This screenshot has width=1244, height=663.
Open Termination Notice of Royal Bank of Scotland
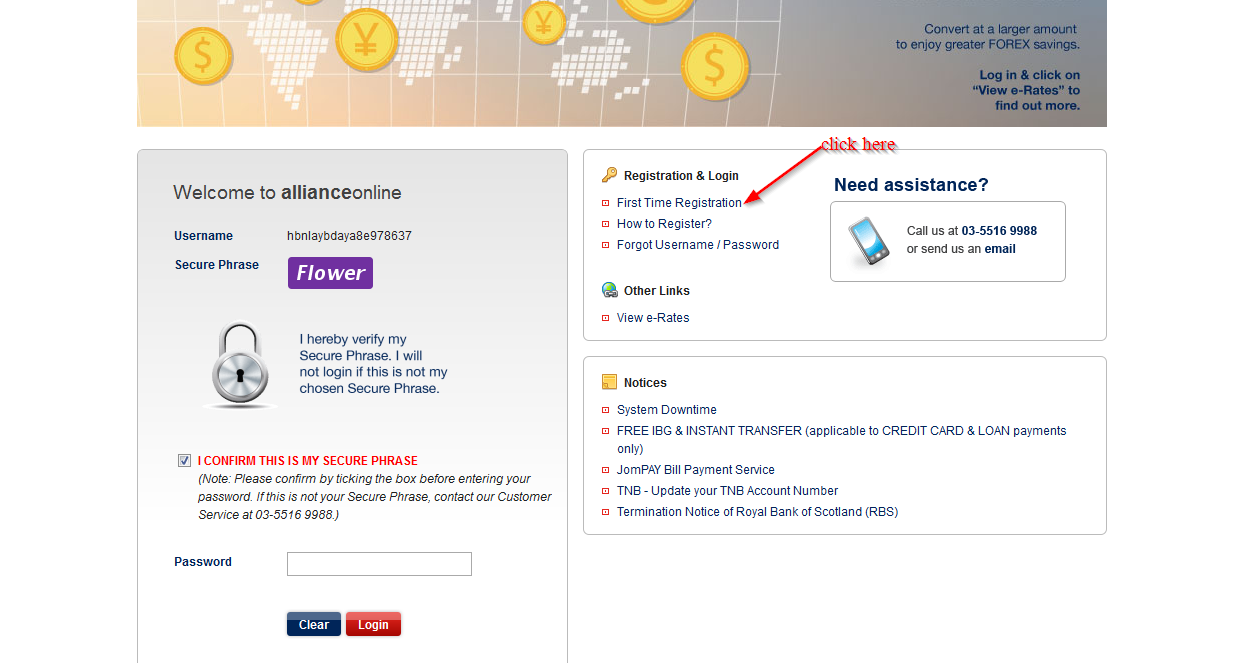pyautogui.click(x=757, y=512)
